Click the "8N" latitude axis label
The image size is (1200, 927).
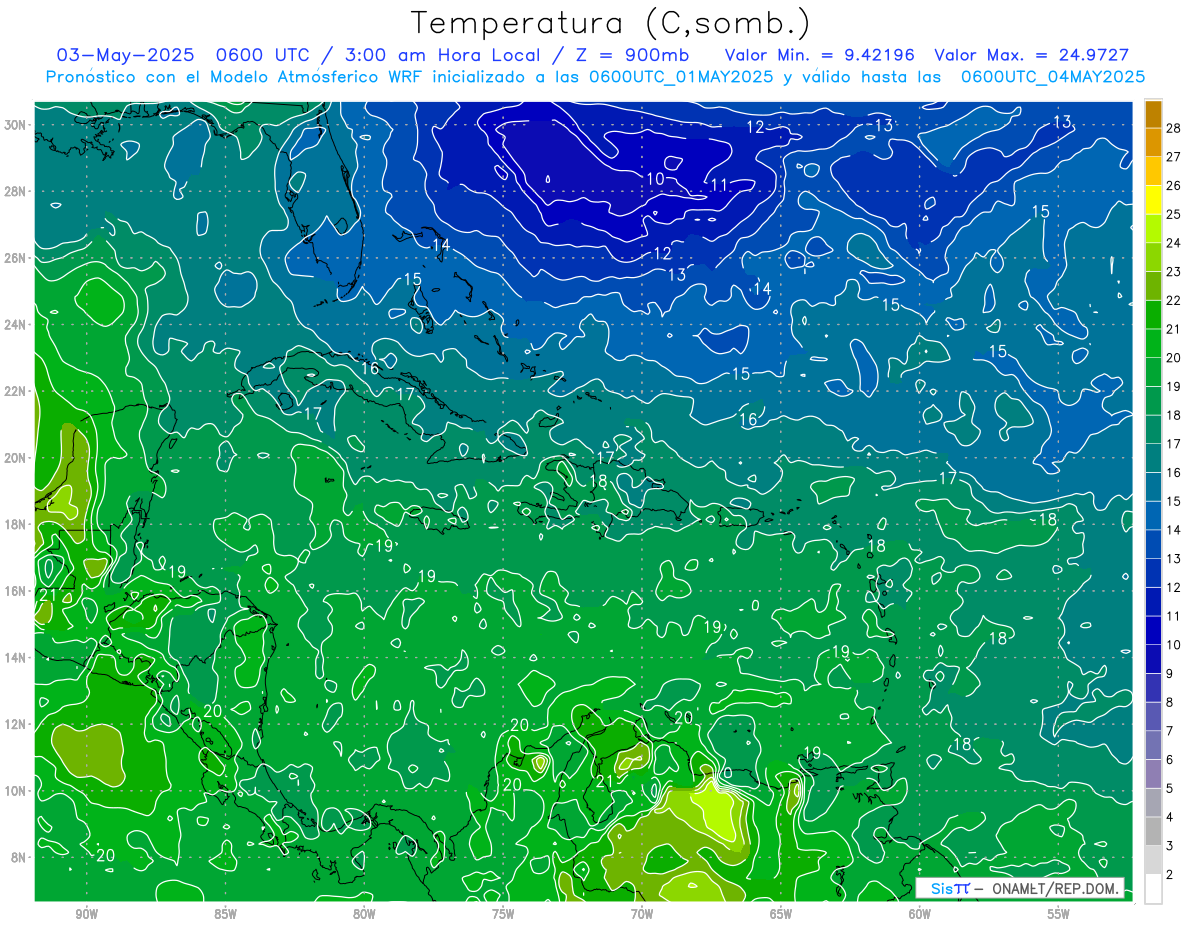tap(20, 858)
